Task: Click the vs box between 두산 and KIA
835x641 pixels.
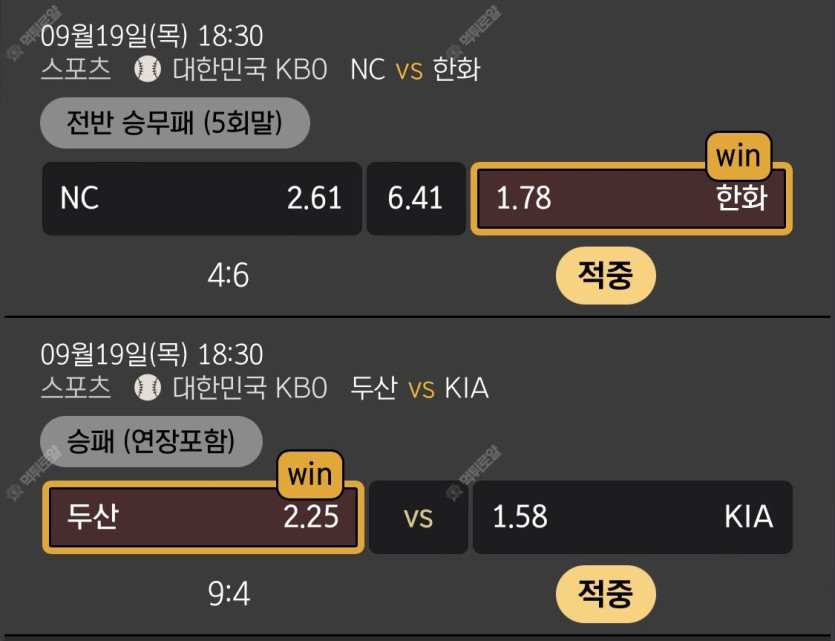Action: tap(418, 517)
